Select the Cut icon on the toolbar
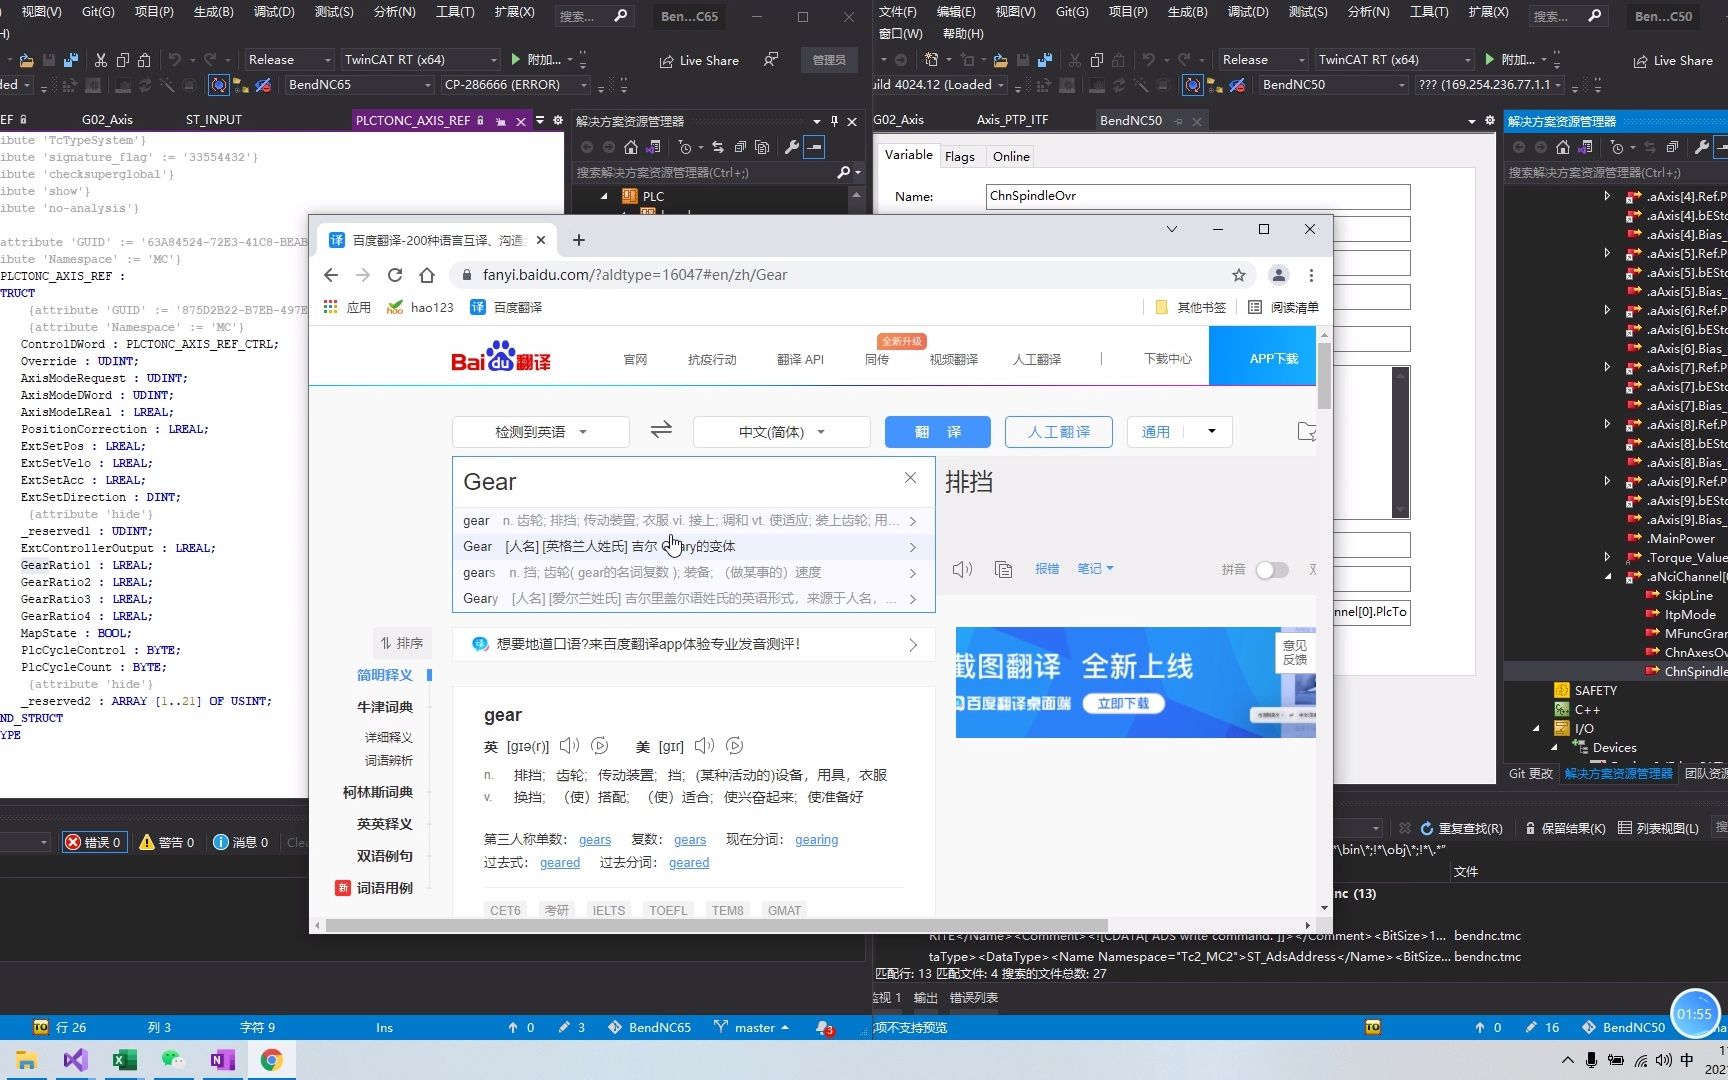The width and height of the screenshot is (1728, 1080). (100, 59)
